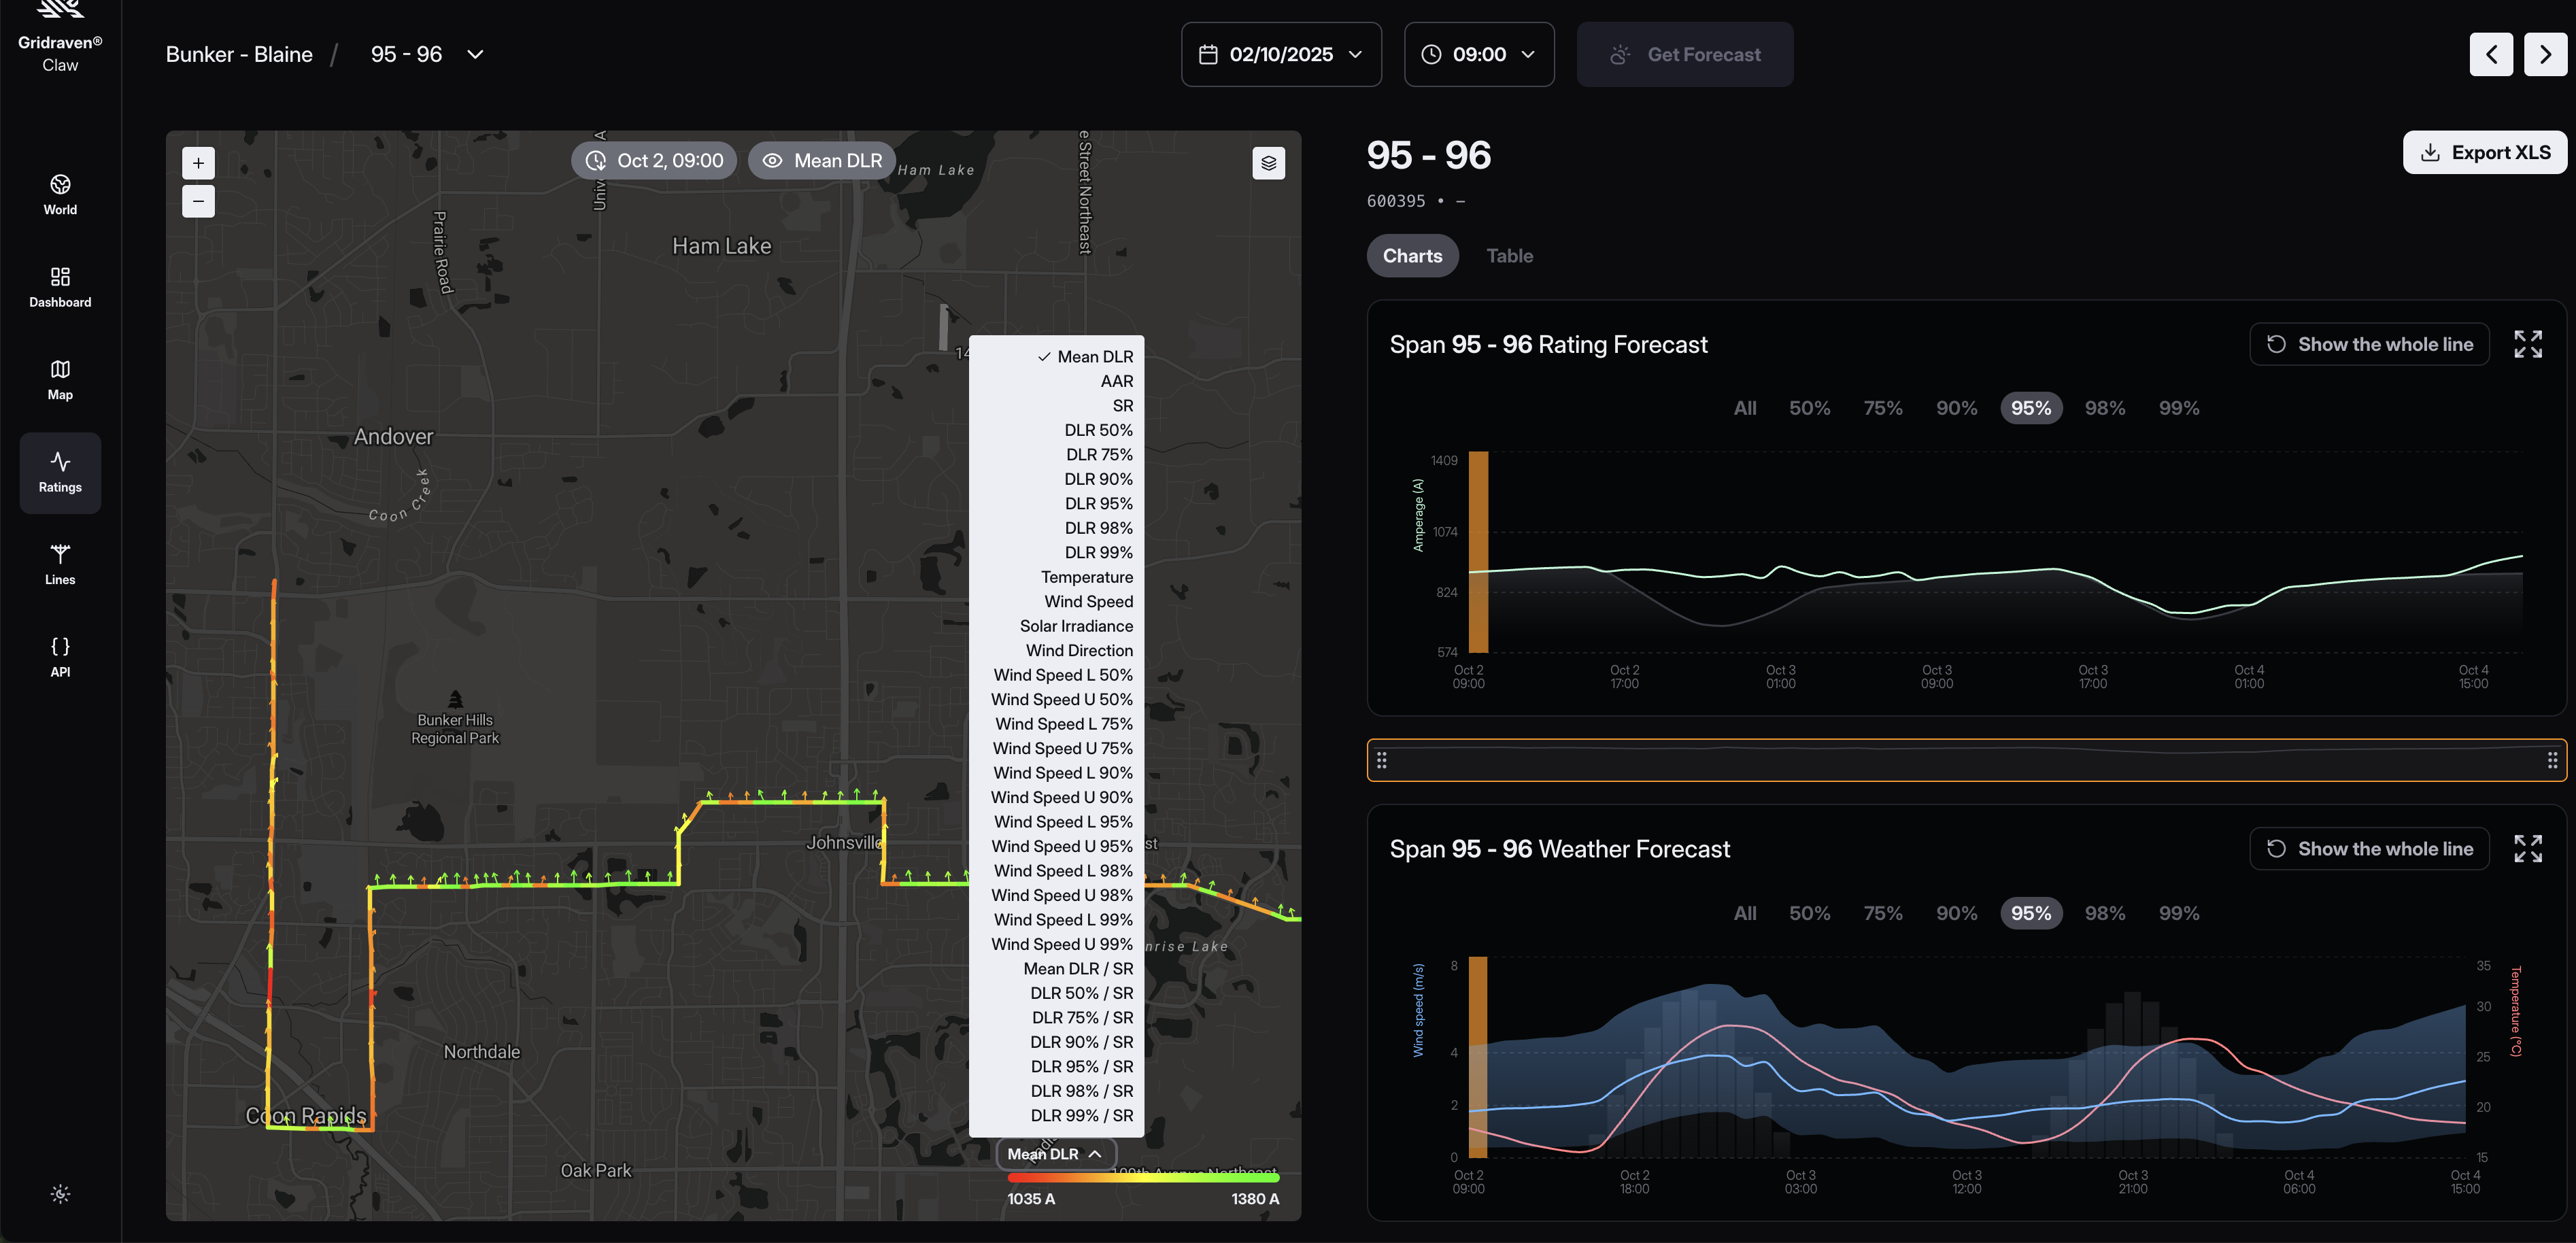The width and height of the screenshot is (2576, 1243).
Task: Click the Export XLS button
Action: [2484, 152]
